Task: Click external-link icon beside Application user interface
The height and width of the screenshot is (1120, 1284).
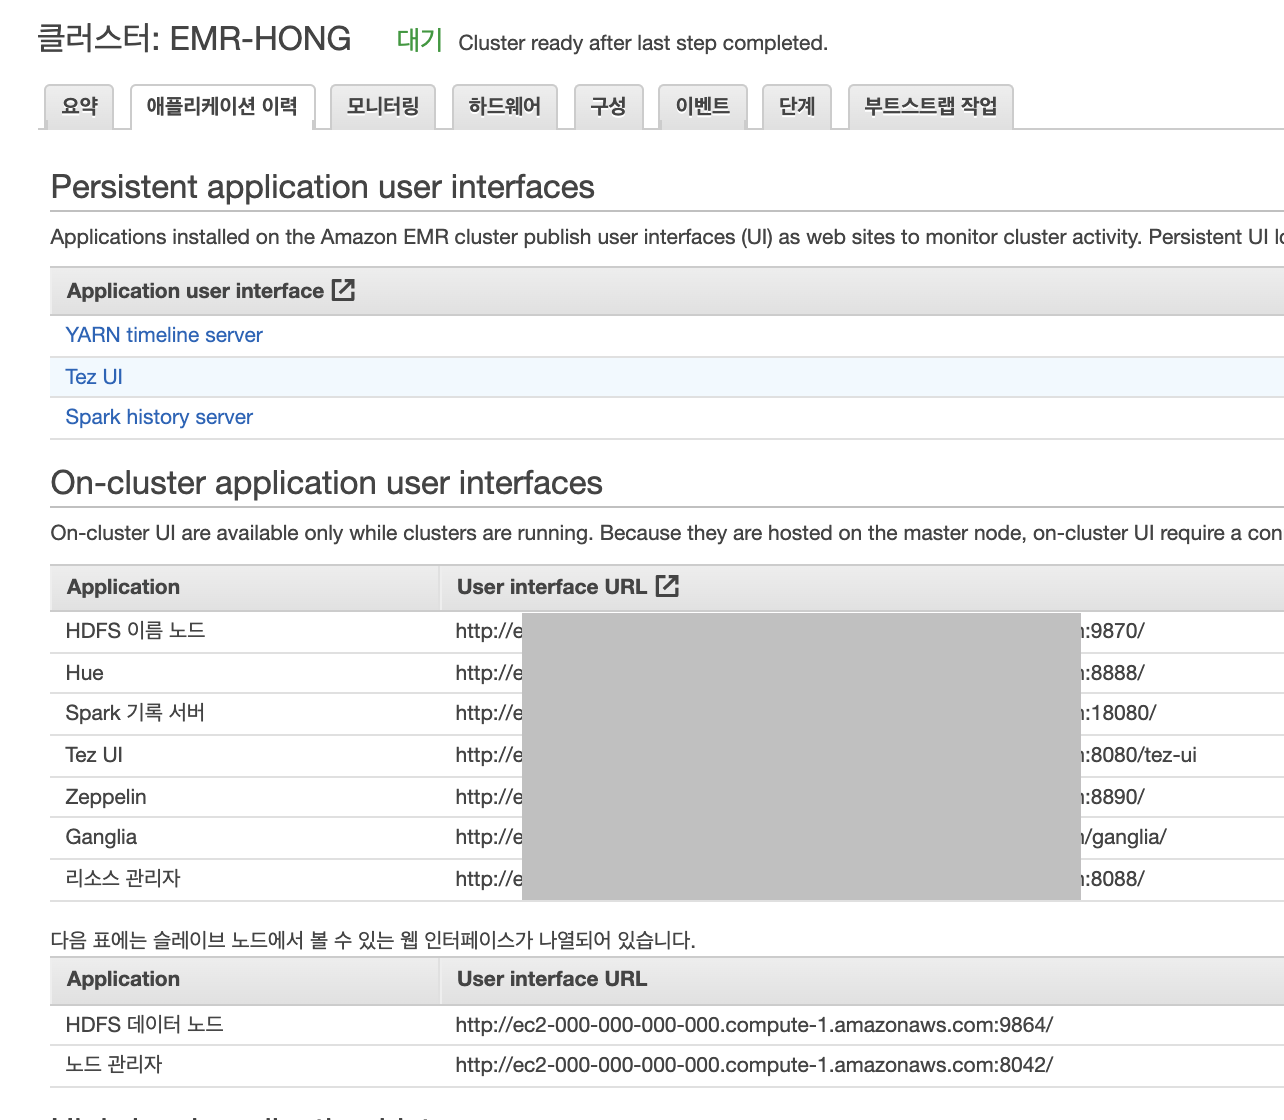Action: click(x=343, y=290)
